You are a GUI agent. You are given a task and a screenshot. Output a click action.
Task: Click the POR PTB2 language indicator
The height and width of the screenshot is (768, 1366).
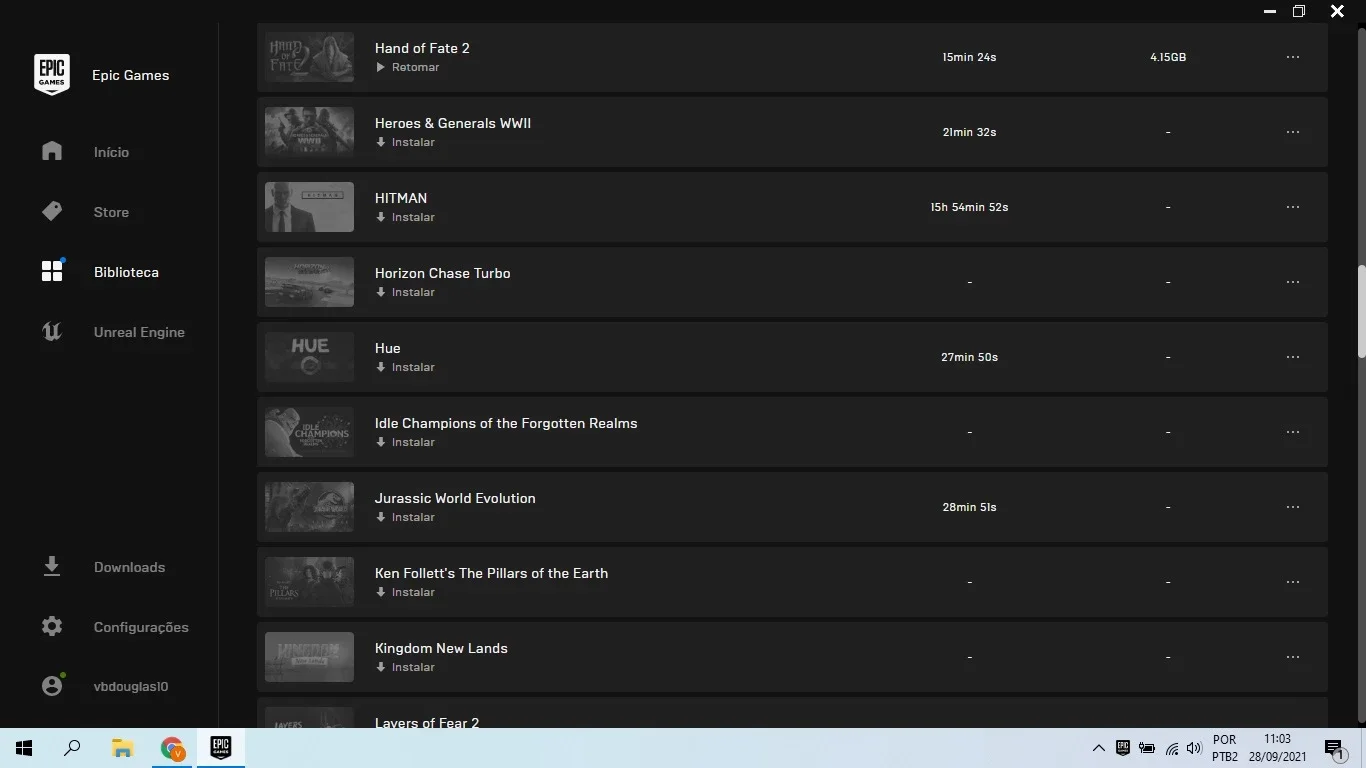tap(1225, 748)
